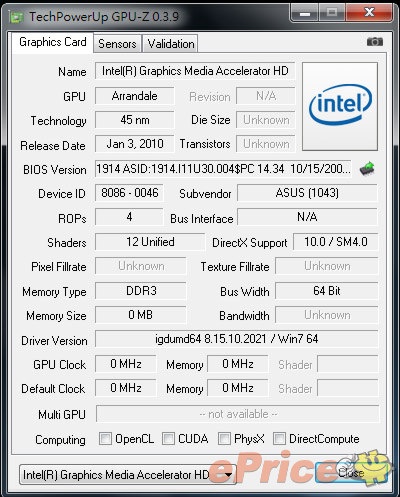400x497 pixels.
Task: Toggle the CUDA checkbox
Action: tap(168, 438)
